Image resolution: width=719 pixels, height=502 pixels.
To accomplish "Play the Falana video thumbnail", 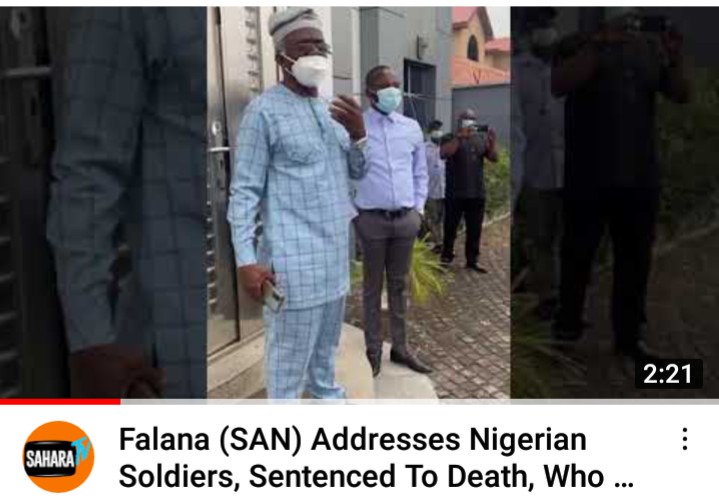I will tap(360, 202).
